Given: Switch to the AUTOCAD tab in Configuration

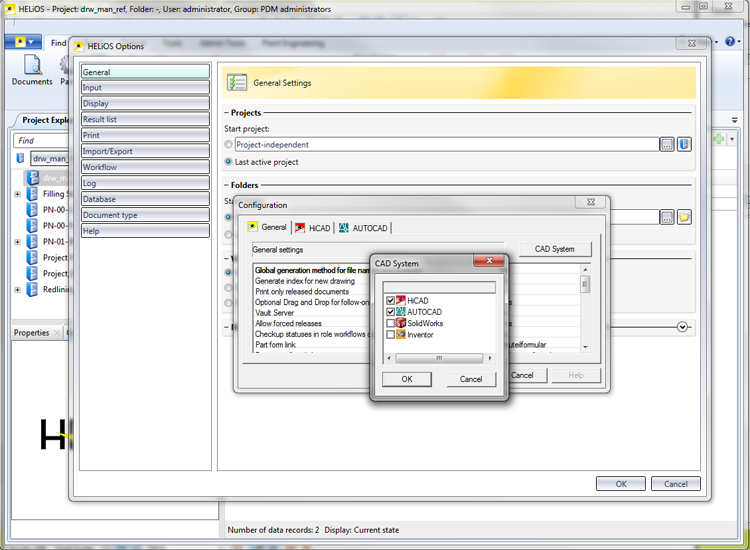Looking at the screenshot, I should click(364, 228).
